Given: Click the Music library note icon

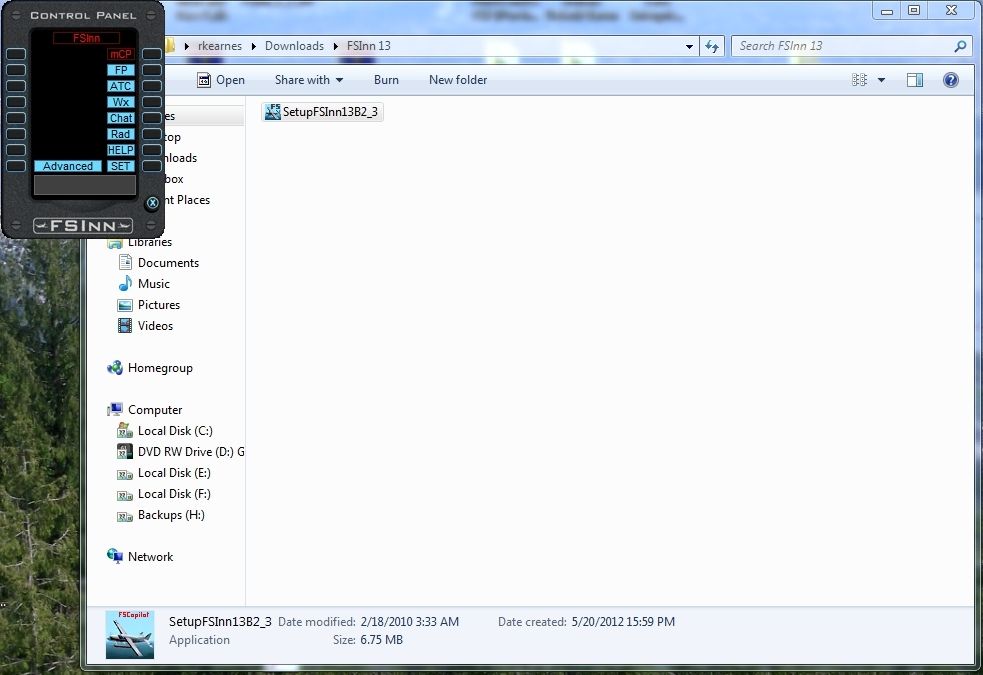Looking at the screenshot, I should click(125, 284).
